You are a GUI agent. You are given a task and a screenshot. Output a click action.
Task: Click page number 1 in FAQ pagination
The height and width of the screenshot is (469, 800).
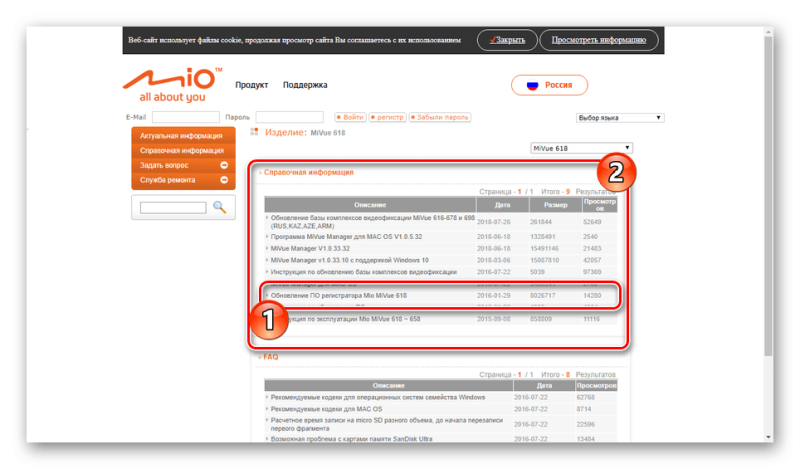coord(520,375)
